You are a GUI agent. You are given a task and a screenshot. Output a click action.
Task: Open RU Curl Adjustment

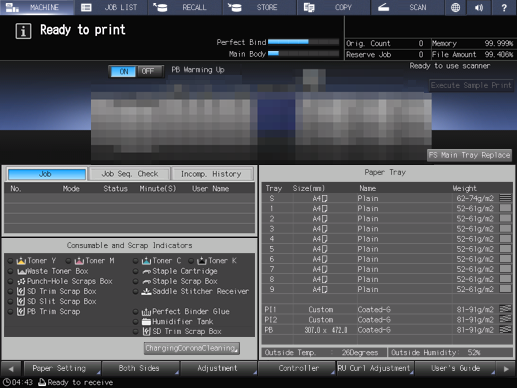(x=375, y=368)
